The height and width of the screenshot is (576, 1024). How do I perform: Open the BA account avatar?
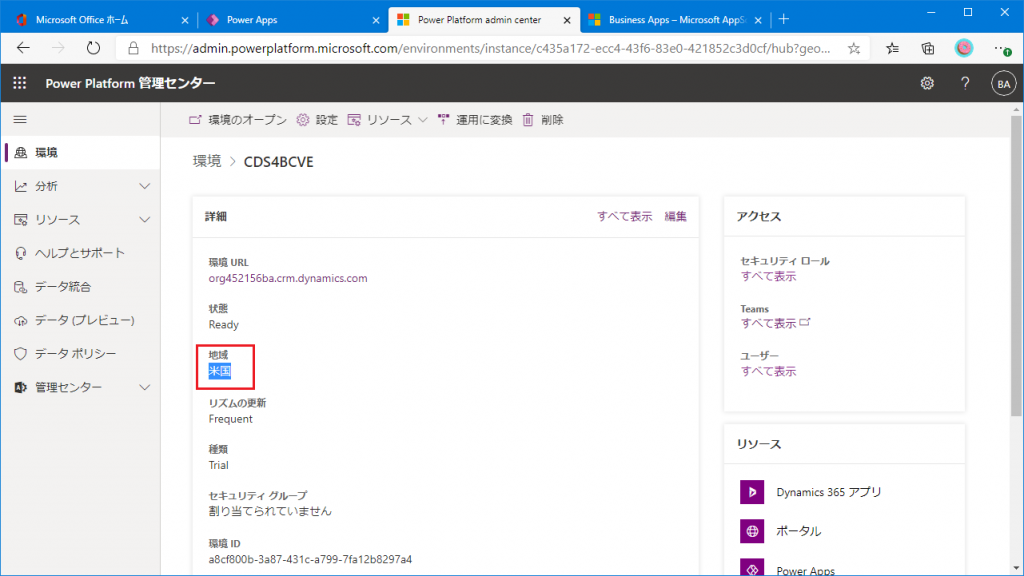click(x=1003, y=84)
